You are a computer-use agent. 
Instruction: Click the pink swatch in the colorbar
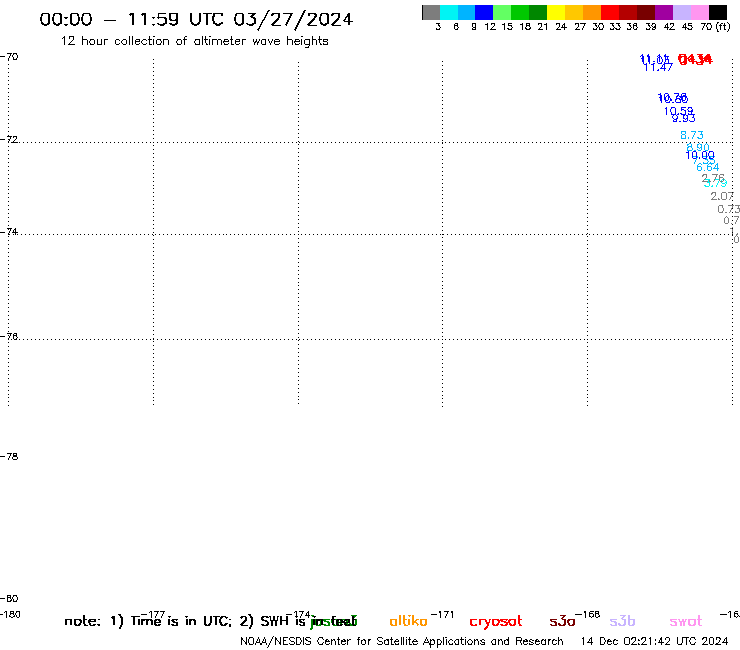[700, 12]
